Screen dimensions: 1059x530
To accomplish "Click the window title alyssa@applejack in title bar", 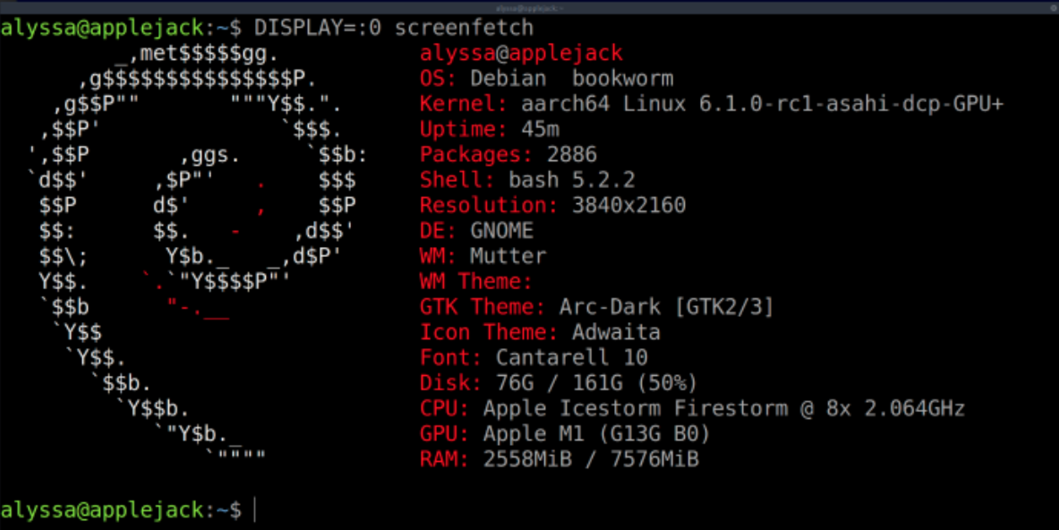I will (x=530, y=7).
